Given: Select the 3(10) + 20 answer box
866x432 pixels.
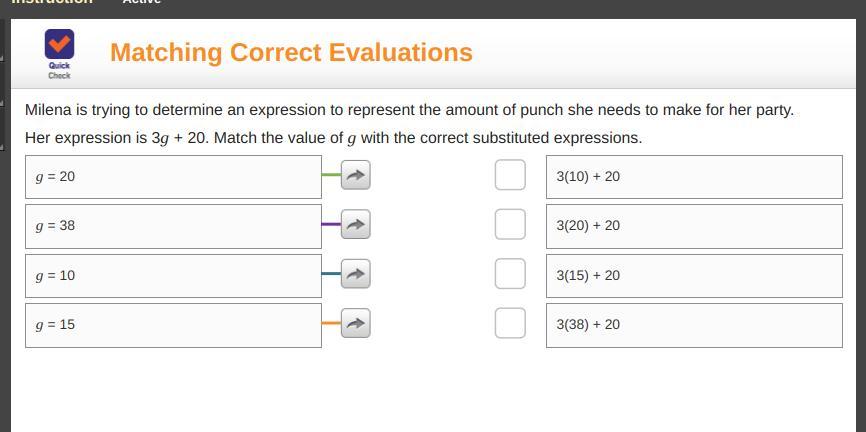Looking at the screenshot, I should [x=694, y=176].
